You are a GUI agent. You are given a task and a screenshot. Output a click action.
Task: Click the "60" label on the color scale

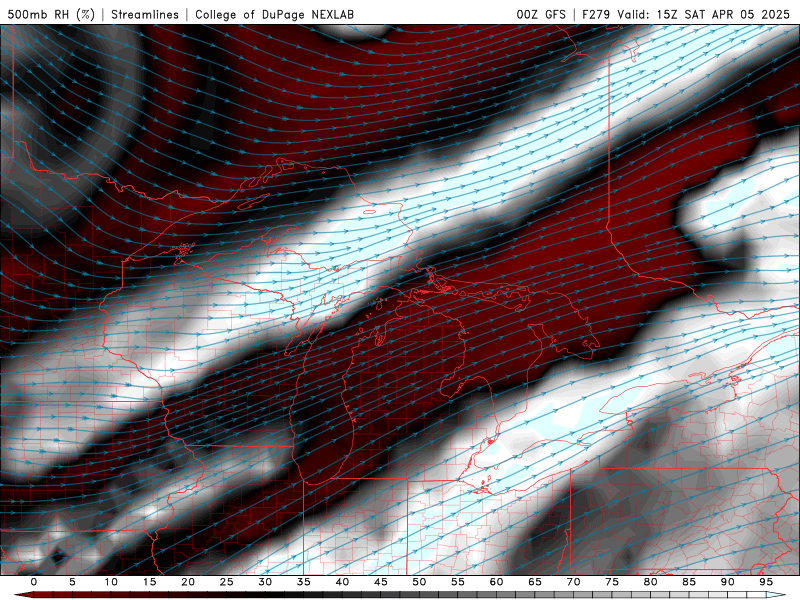pos(496,582)
